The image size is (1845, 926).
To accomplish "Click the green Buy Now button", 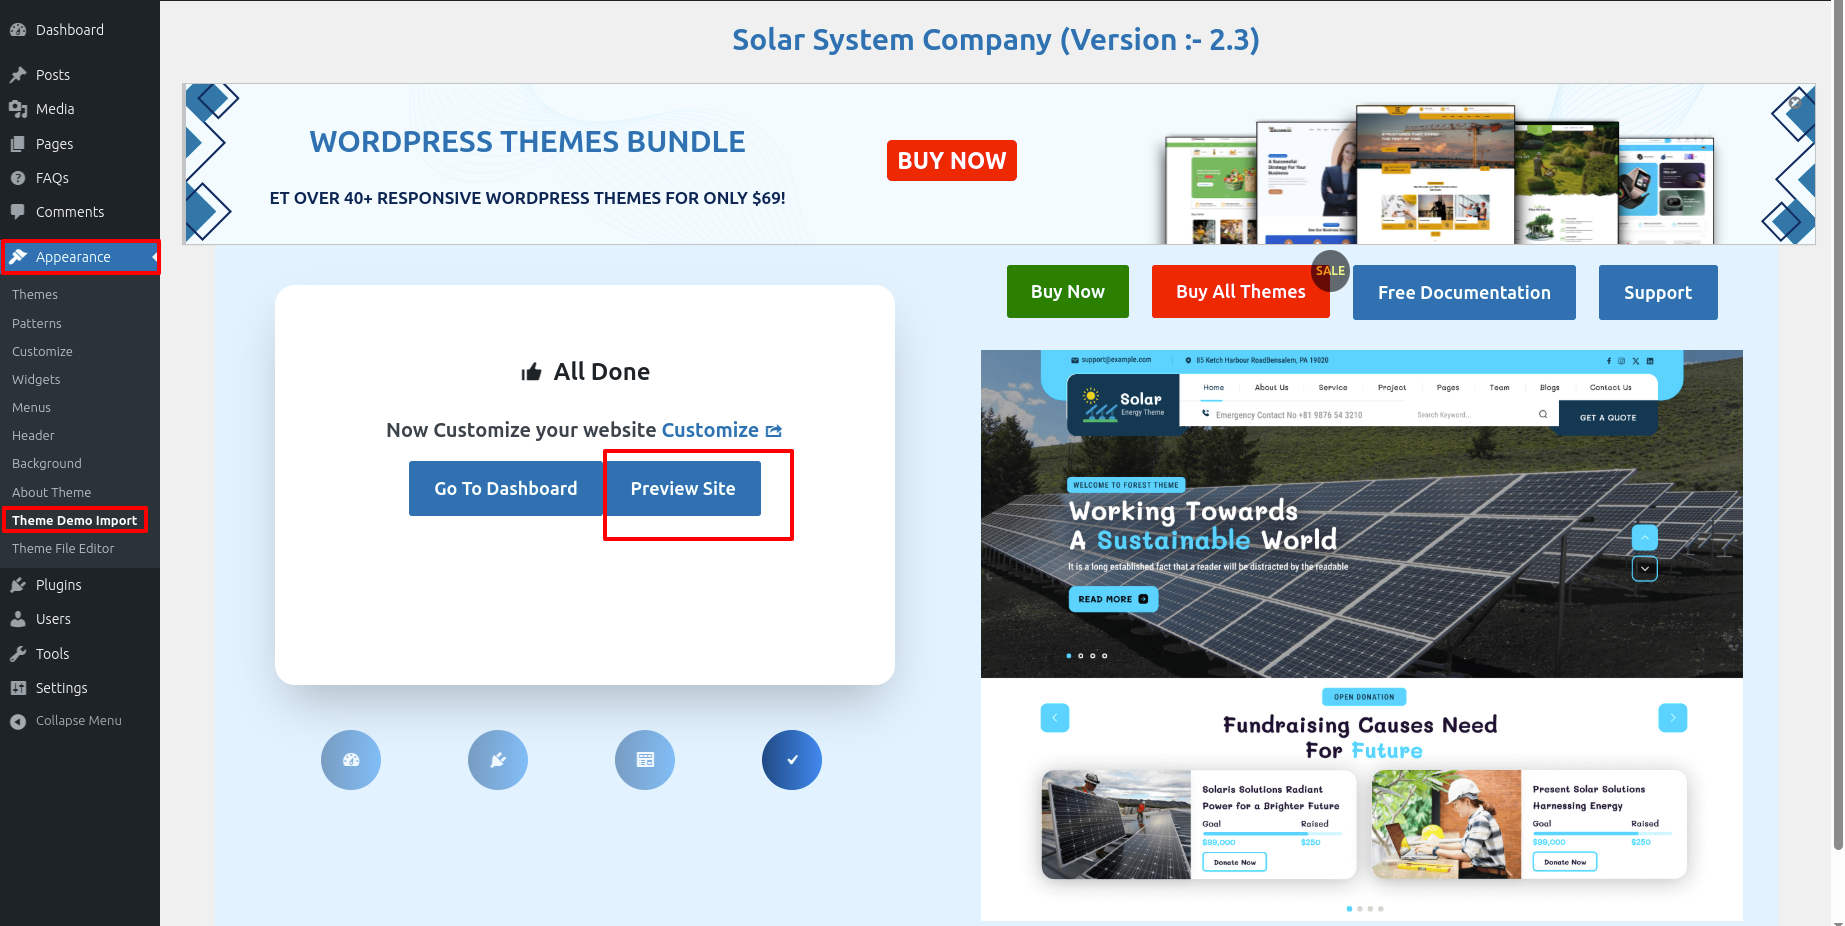I will (1068, 292).
